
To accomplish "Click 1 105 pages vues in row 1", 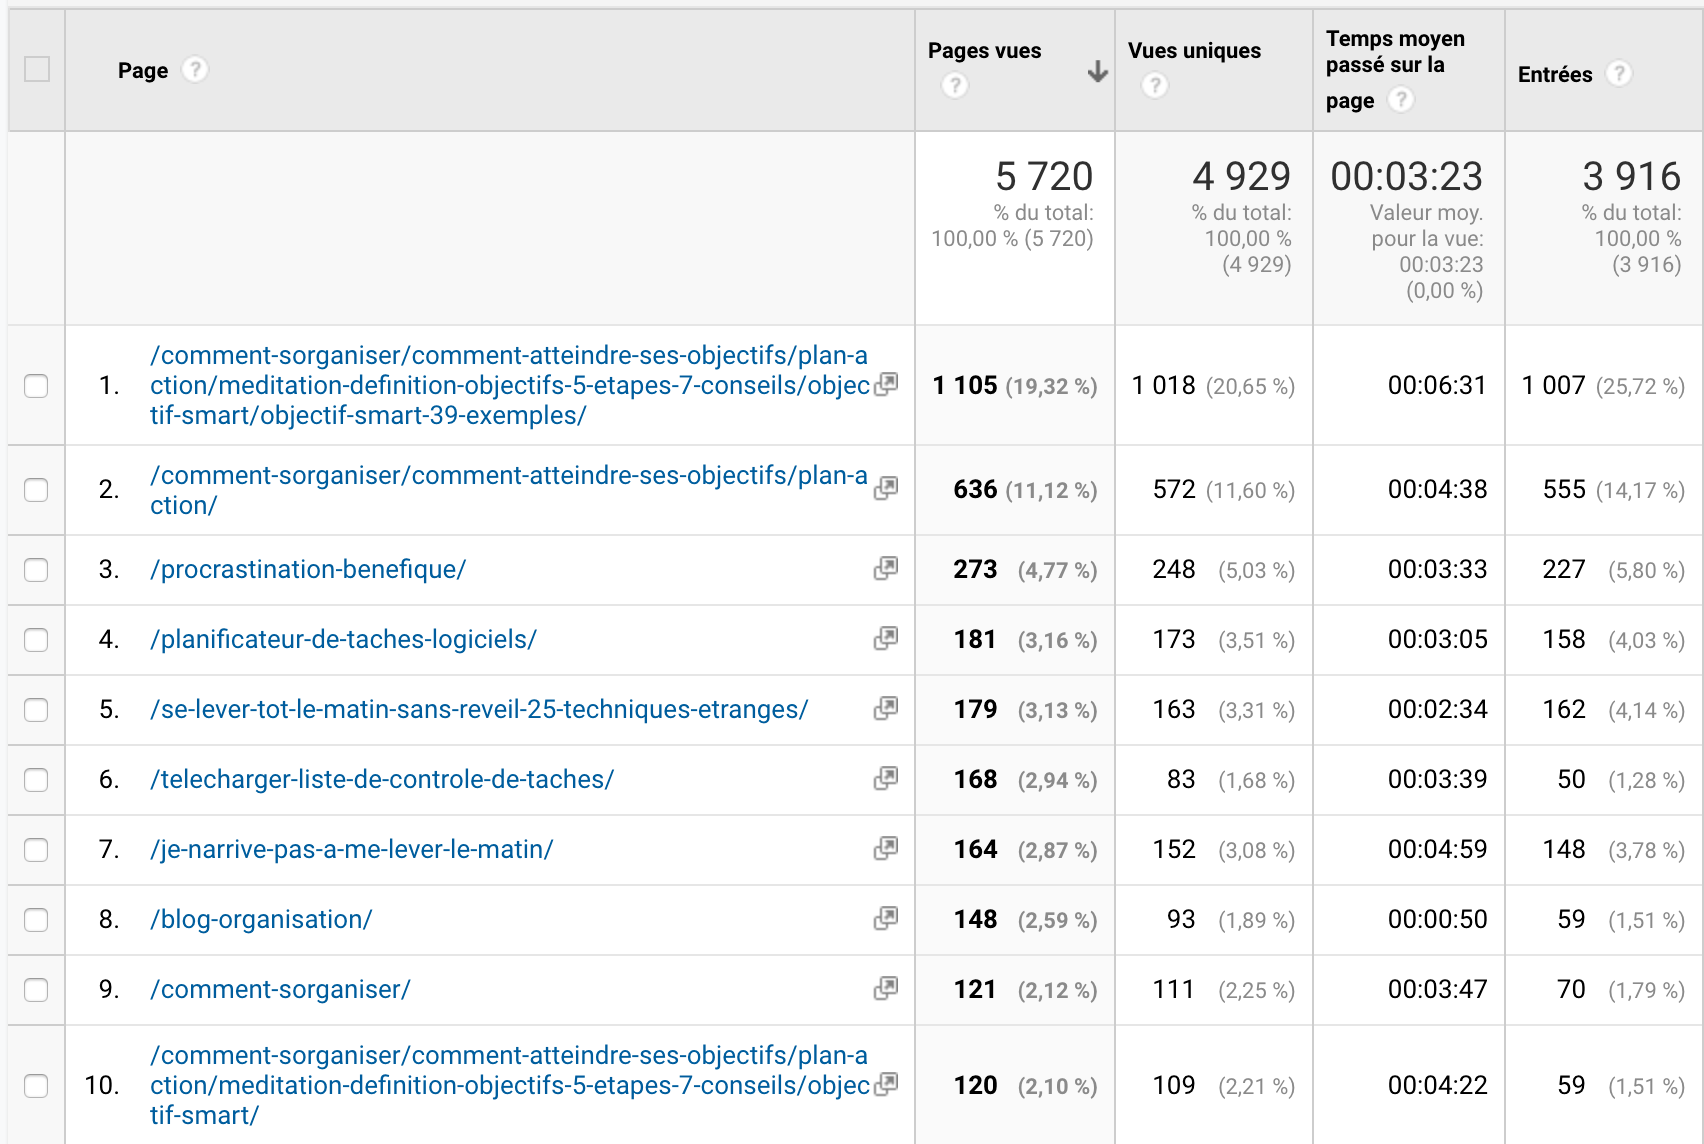I will tap(965, 385).
